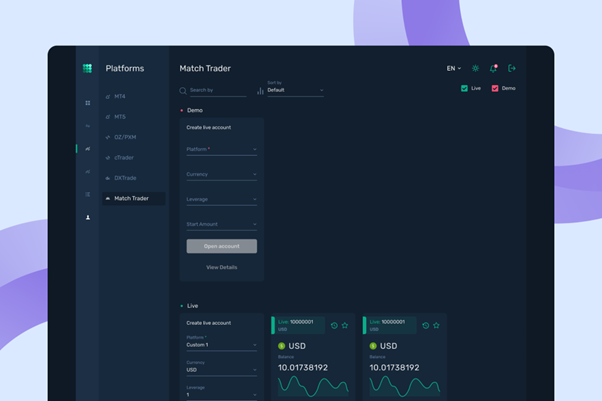Image resolution: width=602 pixels, height=401 pixels.
Task: Toggle the Live checkbox
Action: pos(464,88)
